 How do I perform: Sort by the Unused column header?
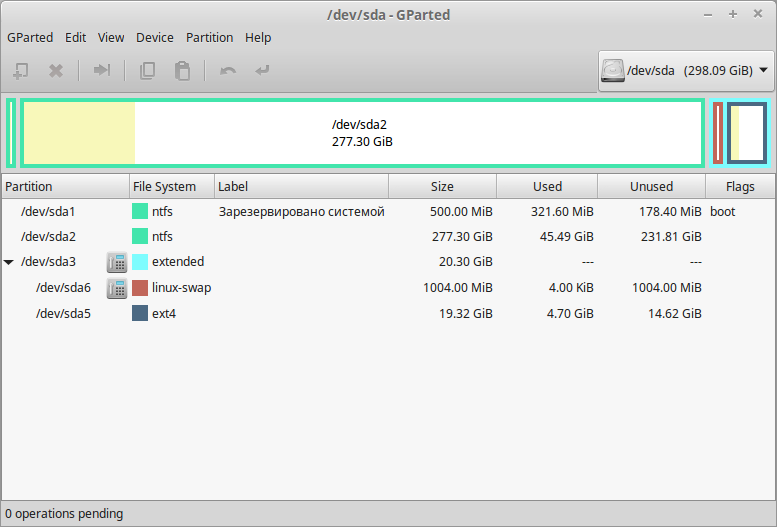click(x=651, y=186)
